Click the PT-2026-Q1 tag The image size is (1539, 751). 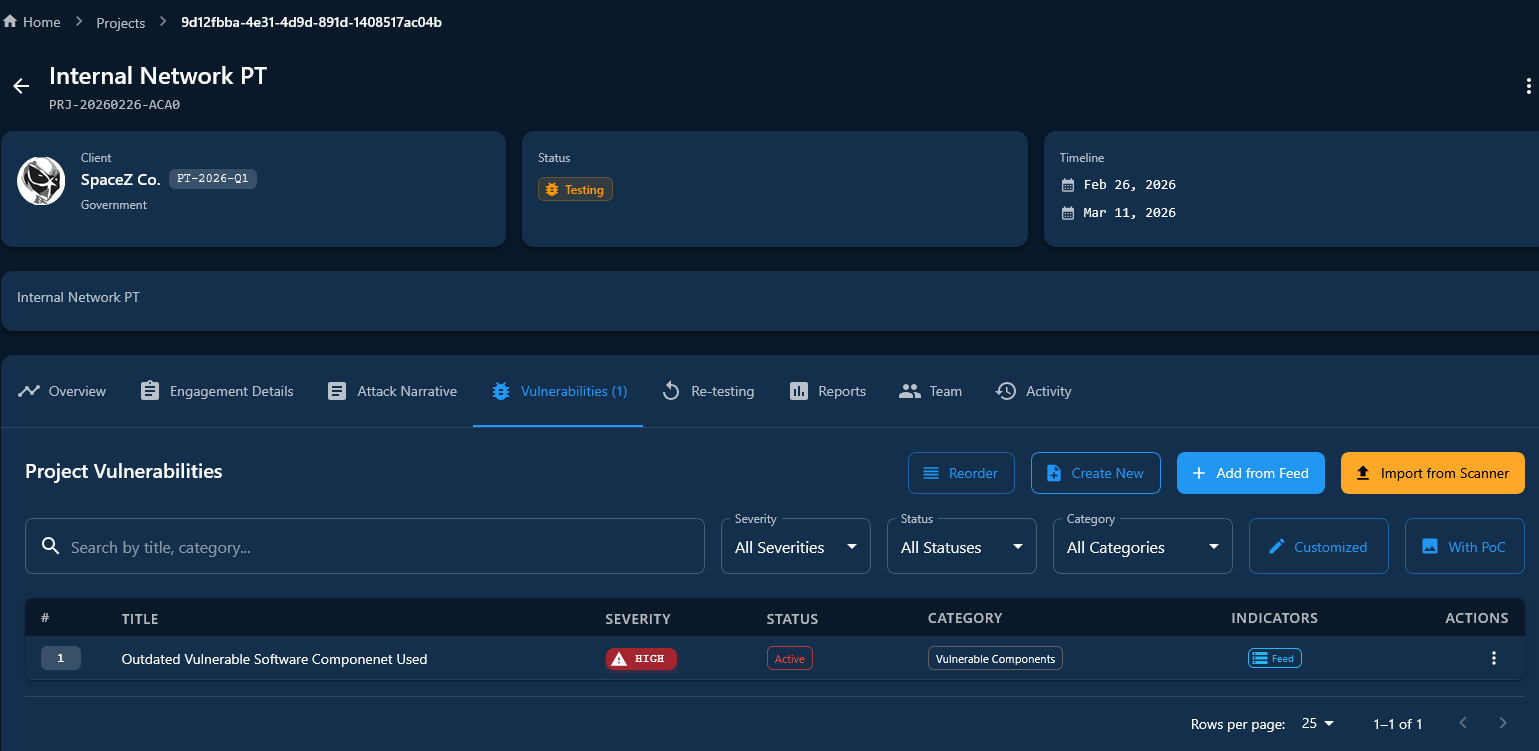[x=213, y=179]
